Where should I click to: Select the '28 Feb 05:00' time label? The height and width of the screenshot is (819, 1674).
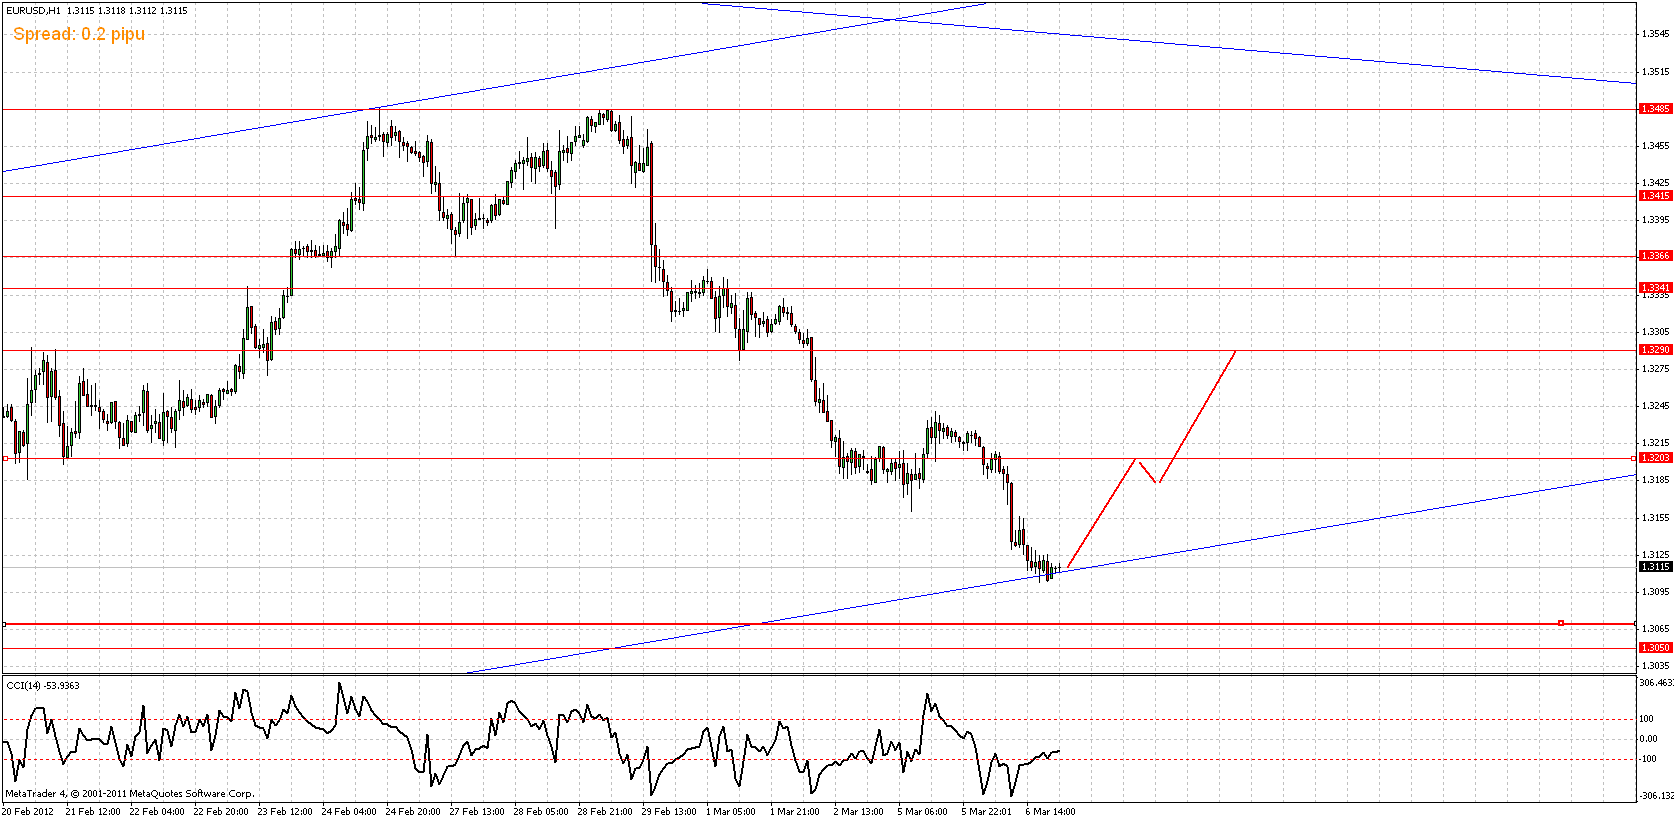click(x=541, y=812)
